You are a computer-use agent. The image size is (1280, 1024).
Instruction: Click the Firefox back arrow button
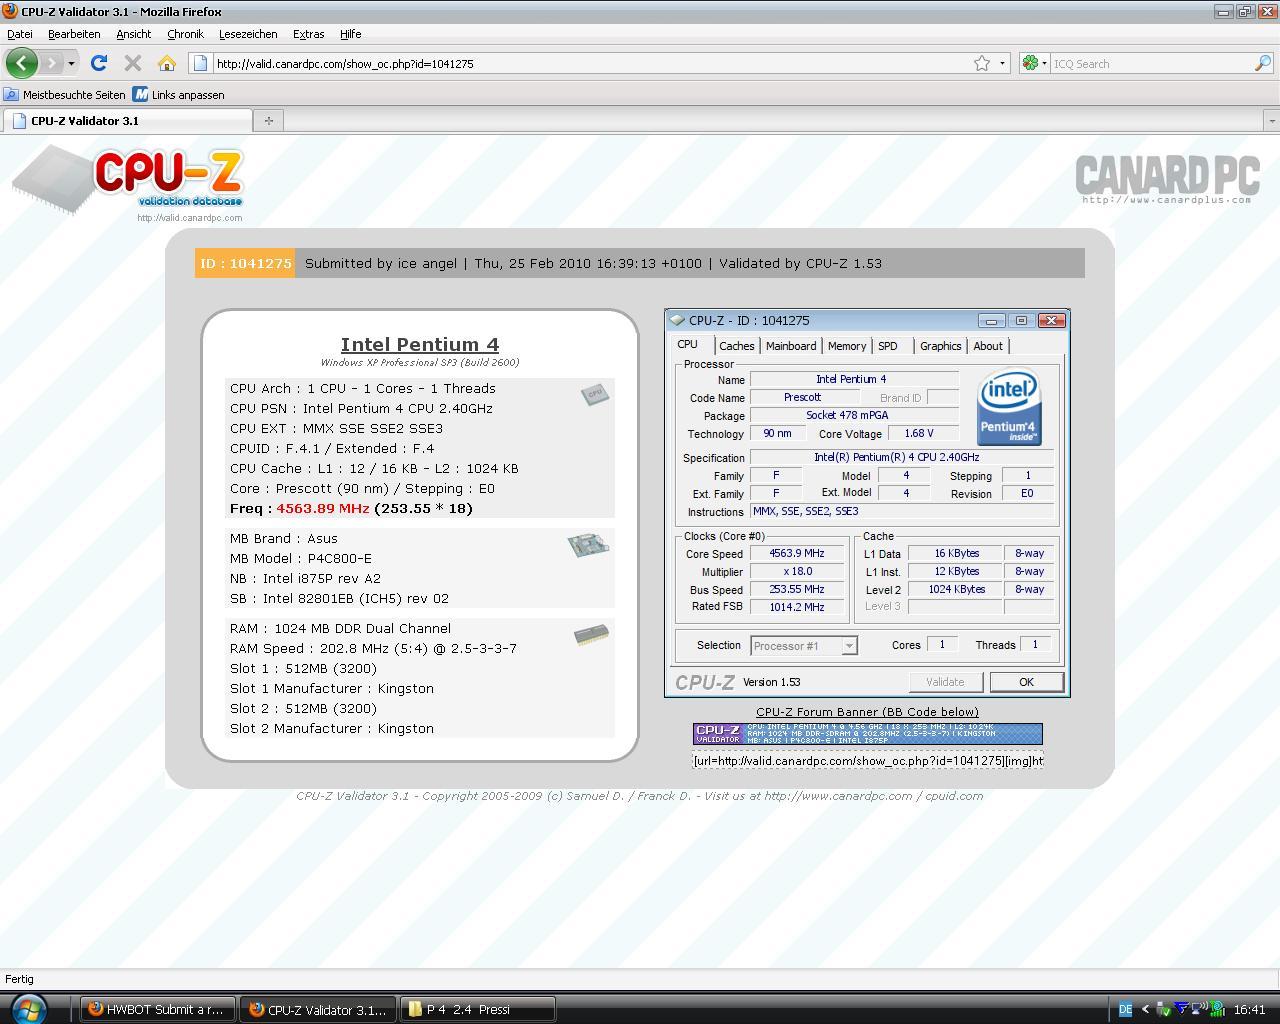pyautogui.click(x=21, y=63)
